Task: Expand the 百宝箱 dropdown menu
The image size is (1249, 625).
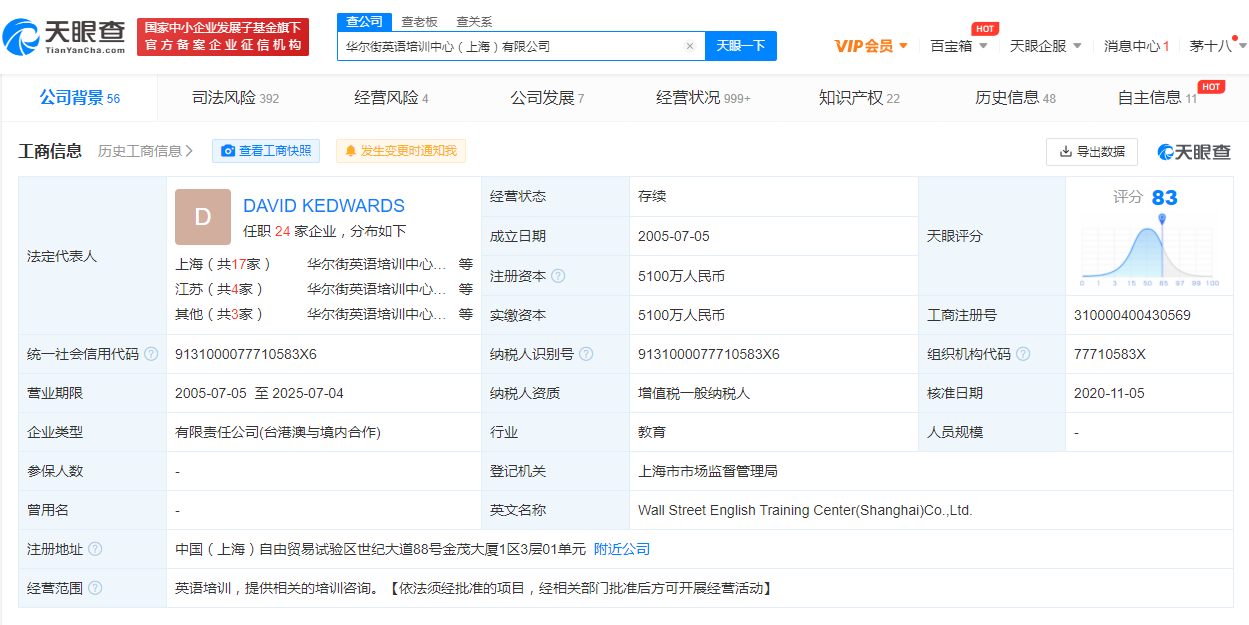Action: (959, 46)
